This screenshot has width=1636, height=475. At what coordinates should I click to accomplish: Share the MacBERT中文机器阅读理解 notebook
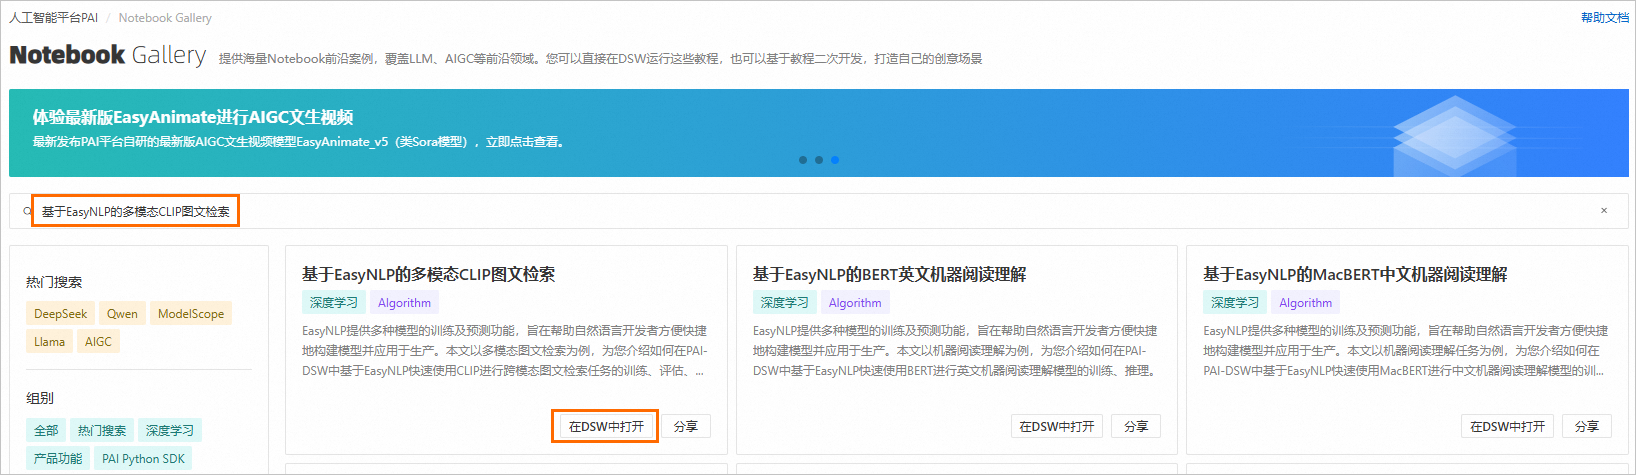[1587, 426]
